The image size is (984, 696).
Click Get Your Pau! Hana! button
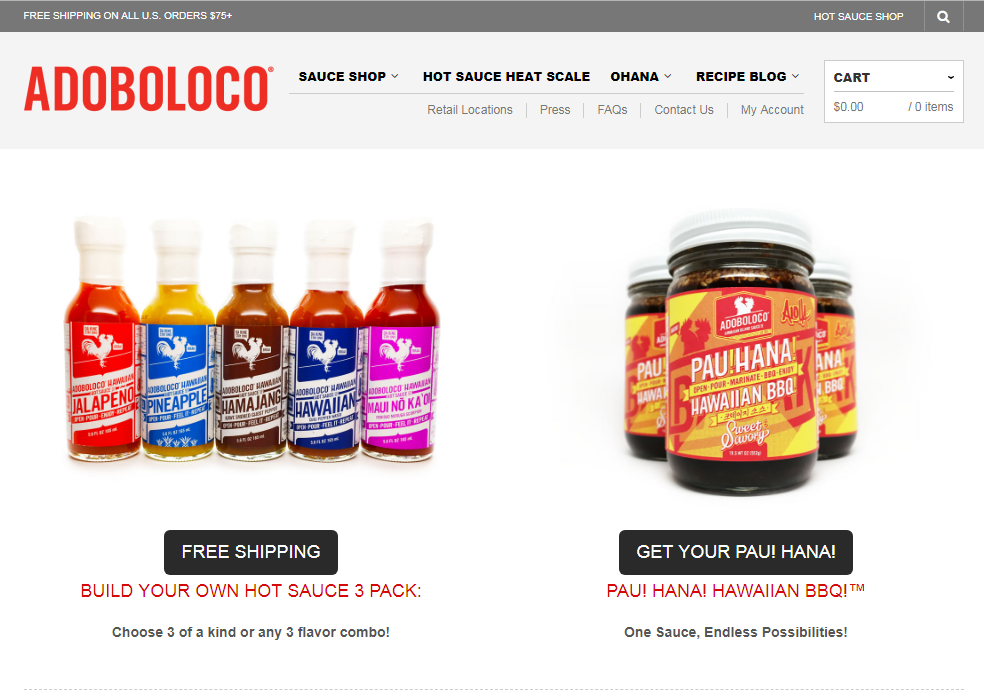[735, 552]
